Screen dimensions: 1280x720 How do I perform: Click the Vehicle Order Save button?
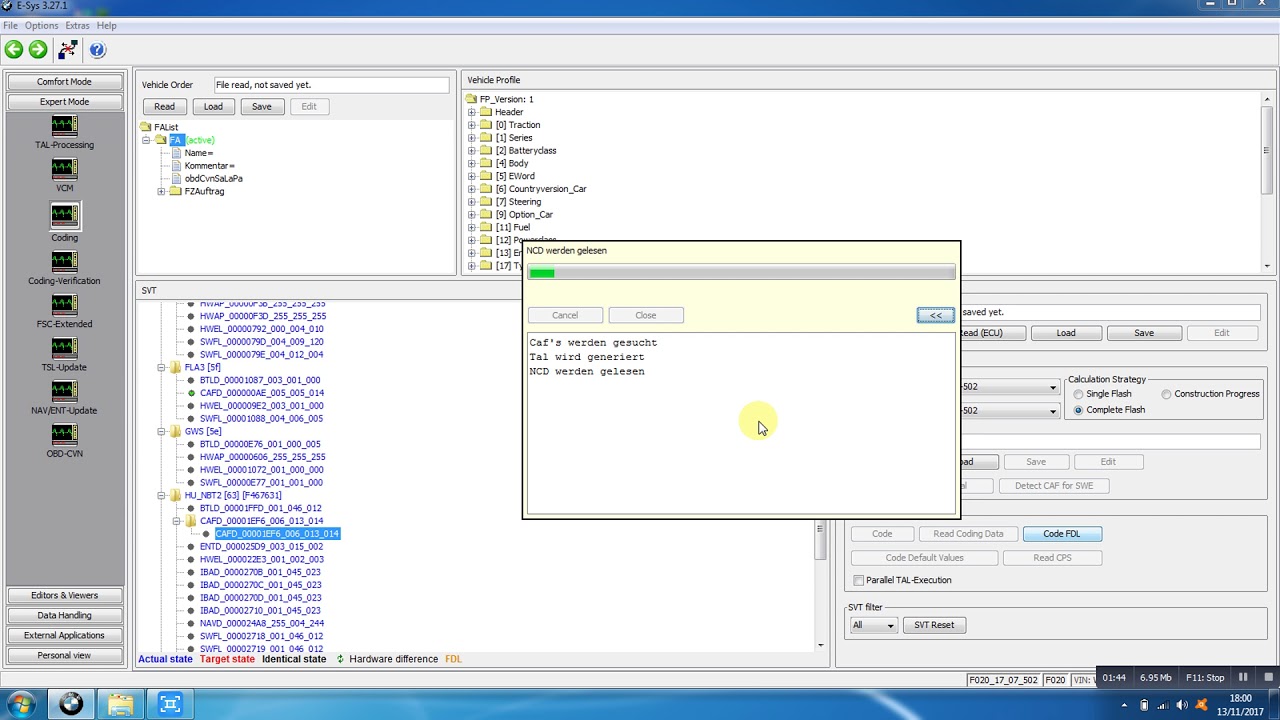pos(261,106)
